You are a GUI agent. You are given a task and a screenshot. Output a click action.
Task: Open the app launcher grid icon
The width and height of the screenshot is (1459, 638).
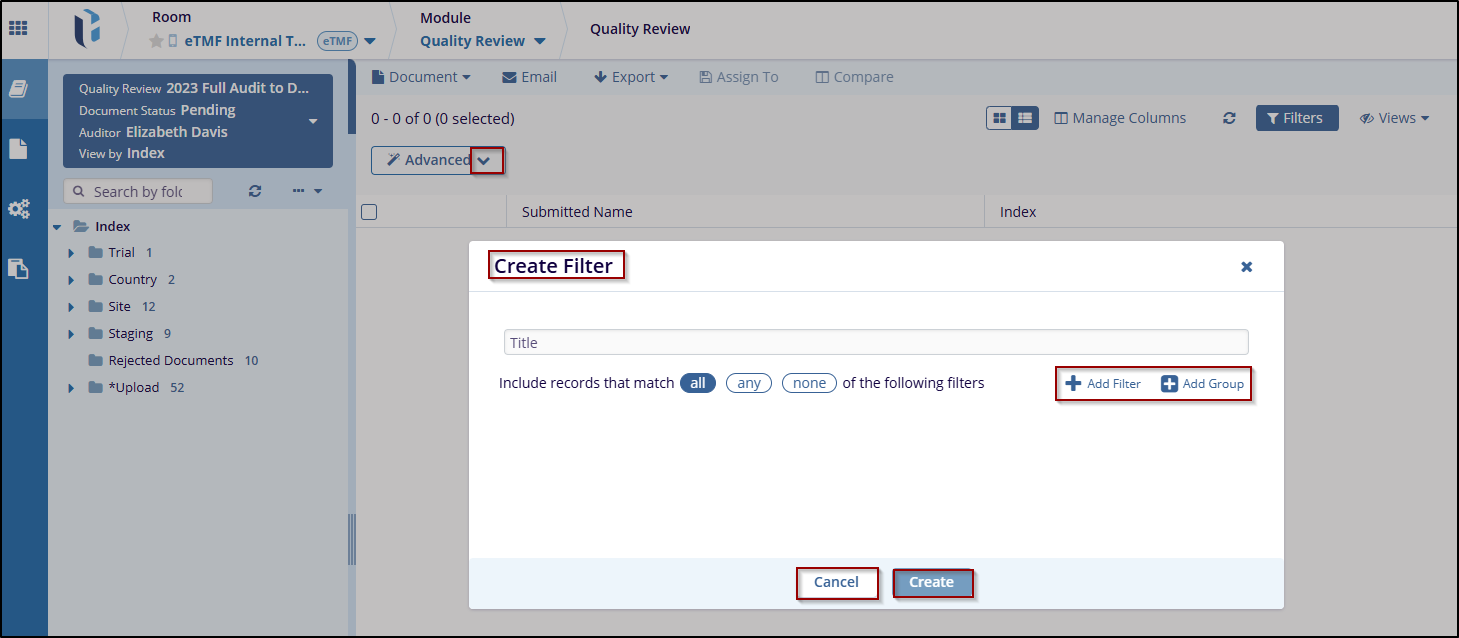tap(18, 28)
